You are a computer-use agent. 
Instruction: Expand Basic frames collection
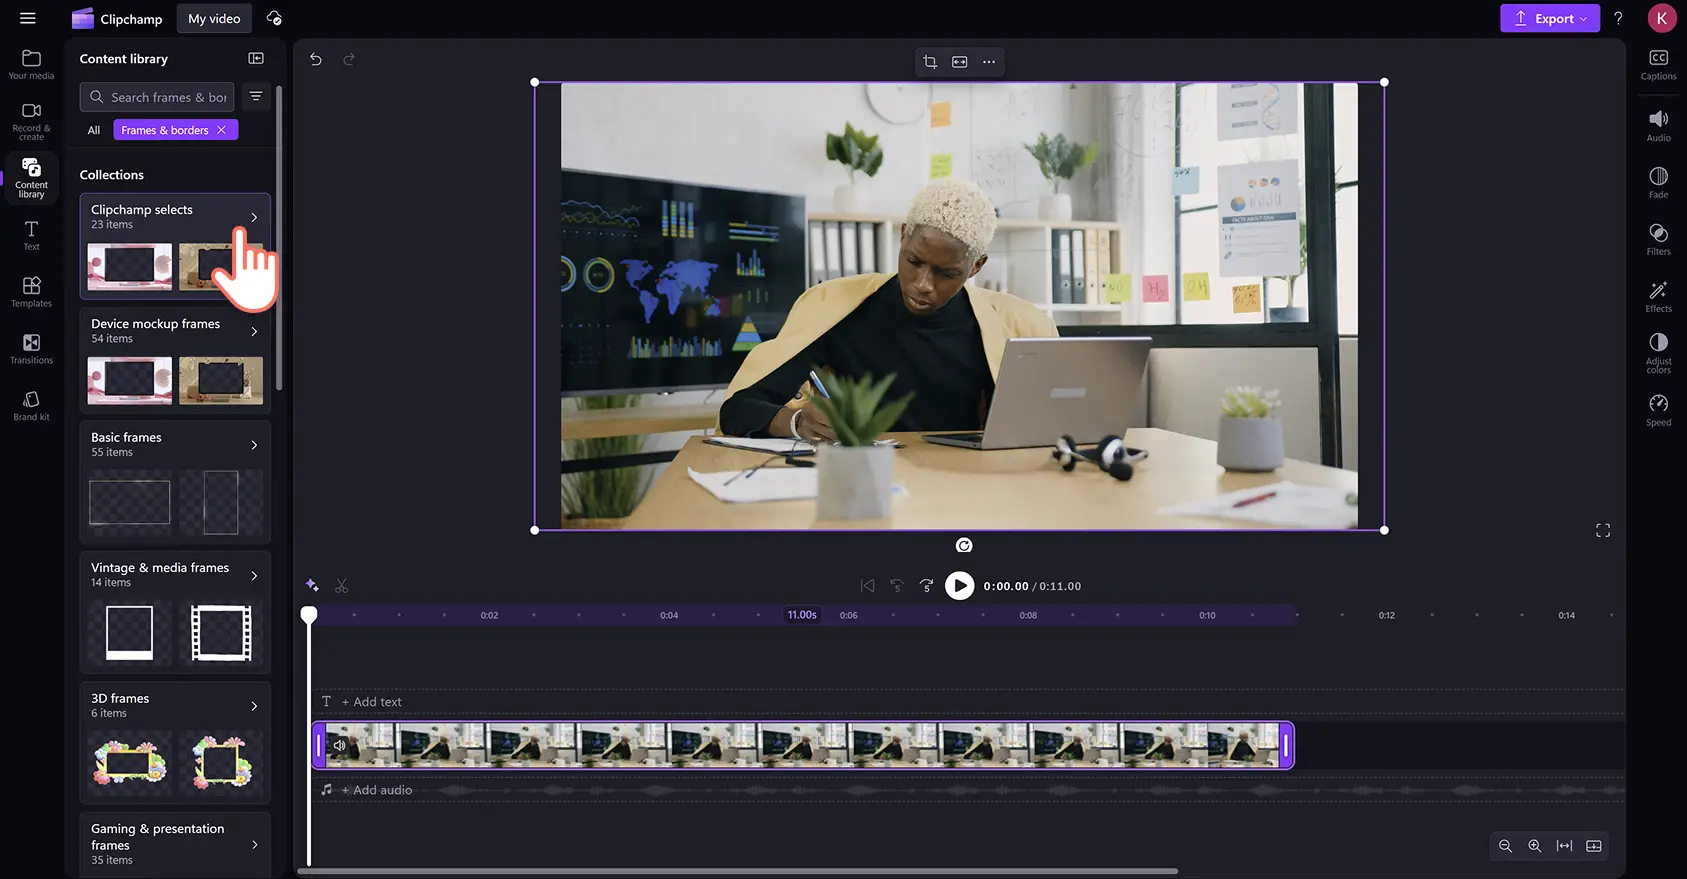(254, 445)
